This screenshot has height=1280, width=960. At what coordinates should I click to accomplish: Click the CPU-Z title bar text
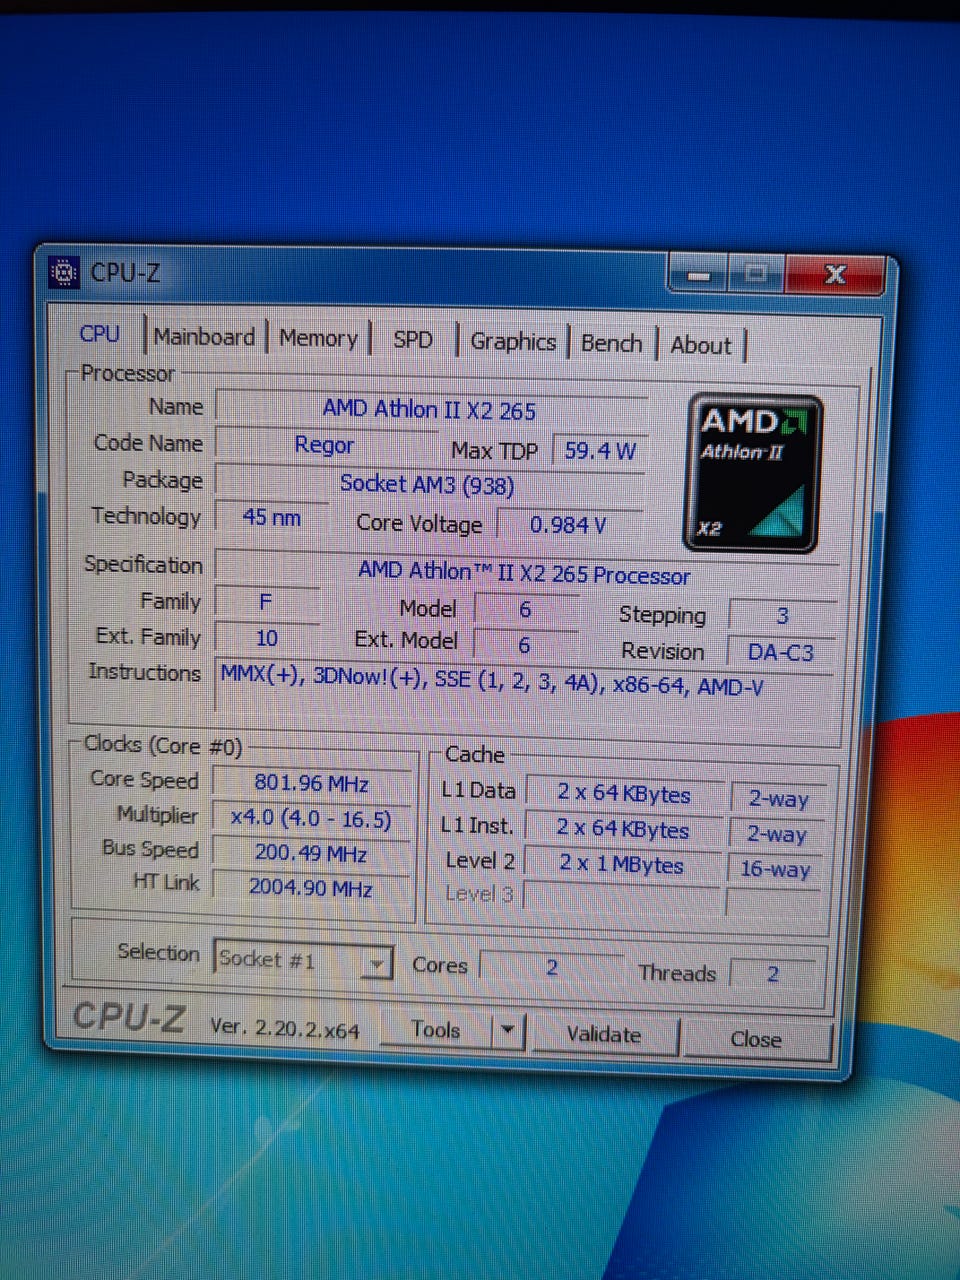(125, 273)
